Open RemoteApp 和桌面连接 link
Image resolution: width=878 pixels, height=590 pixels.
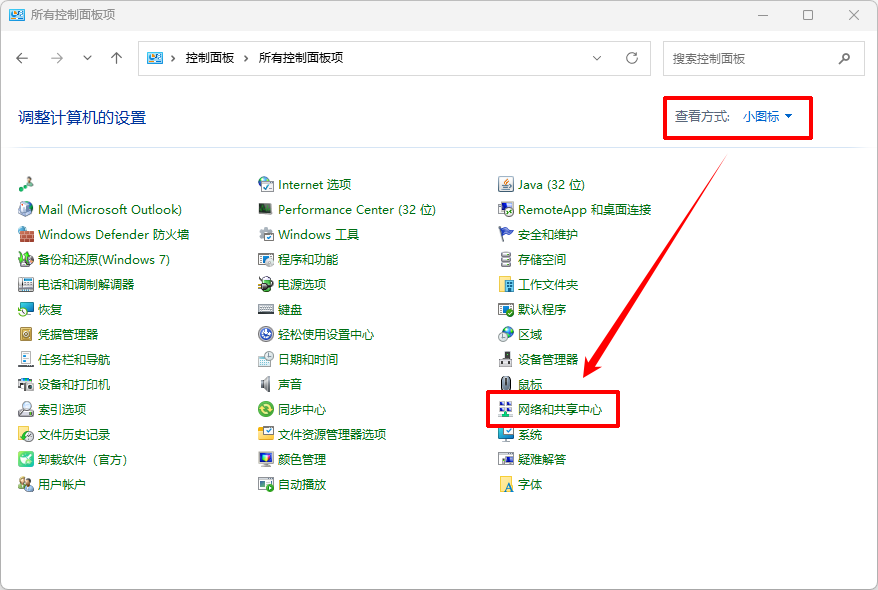585,209
